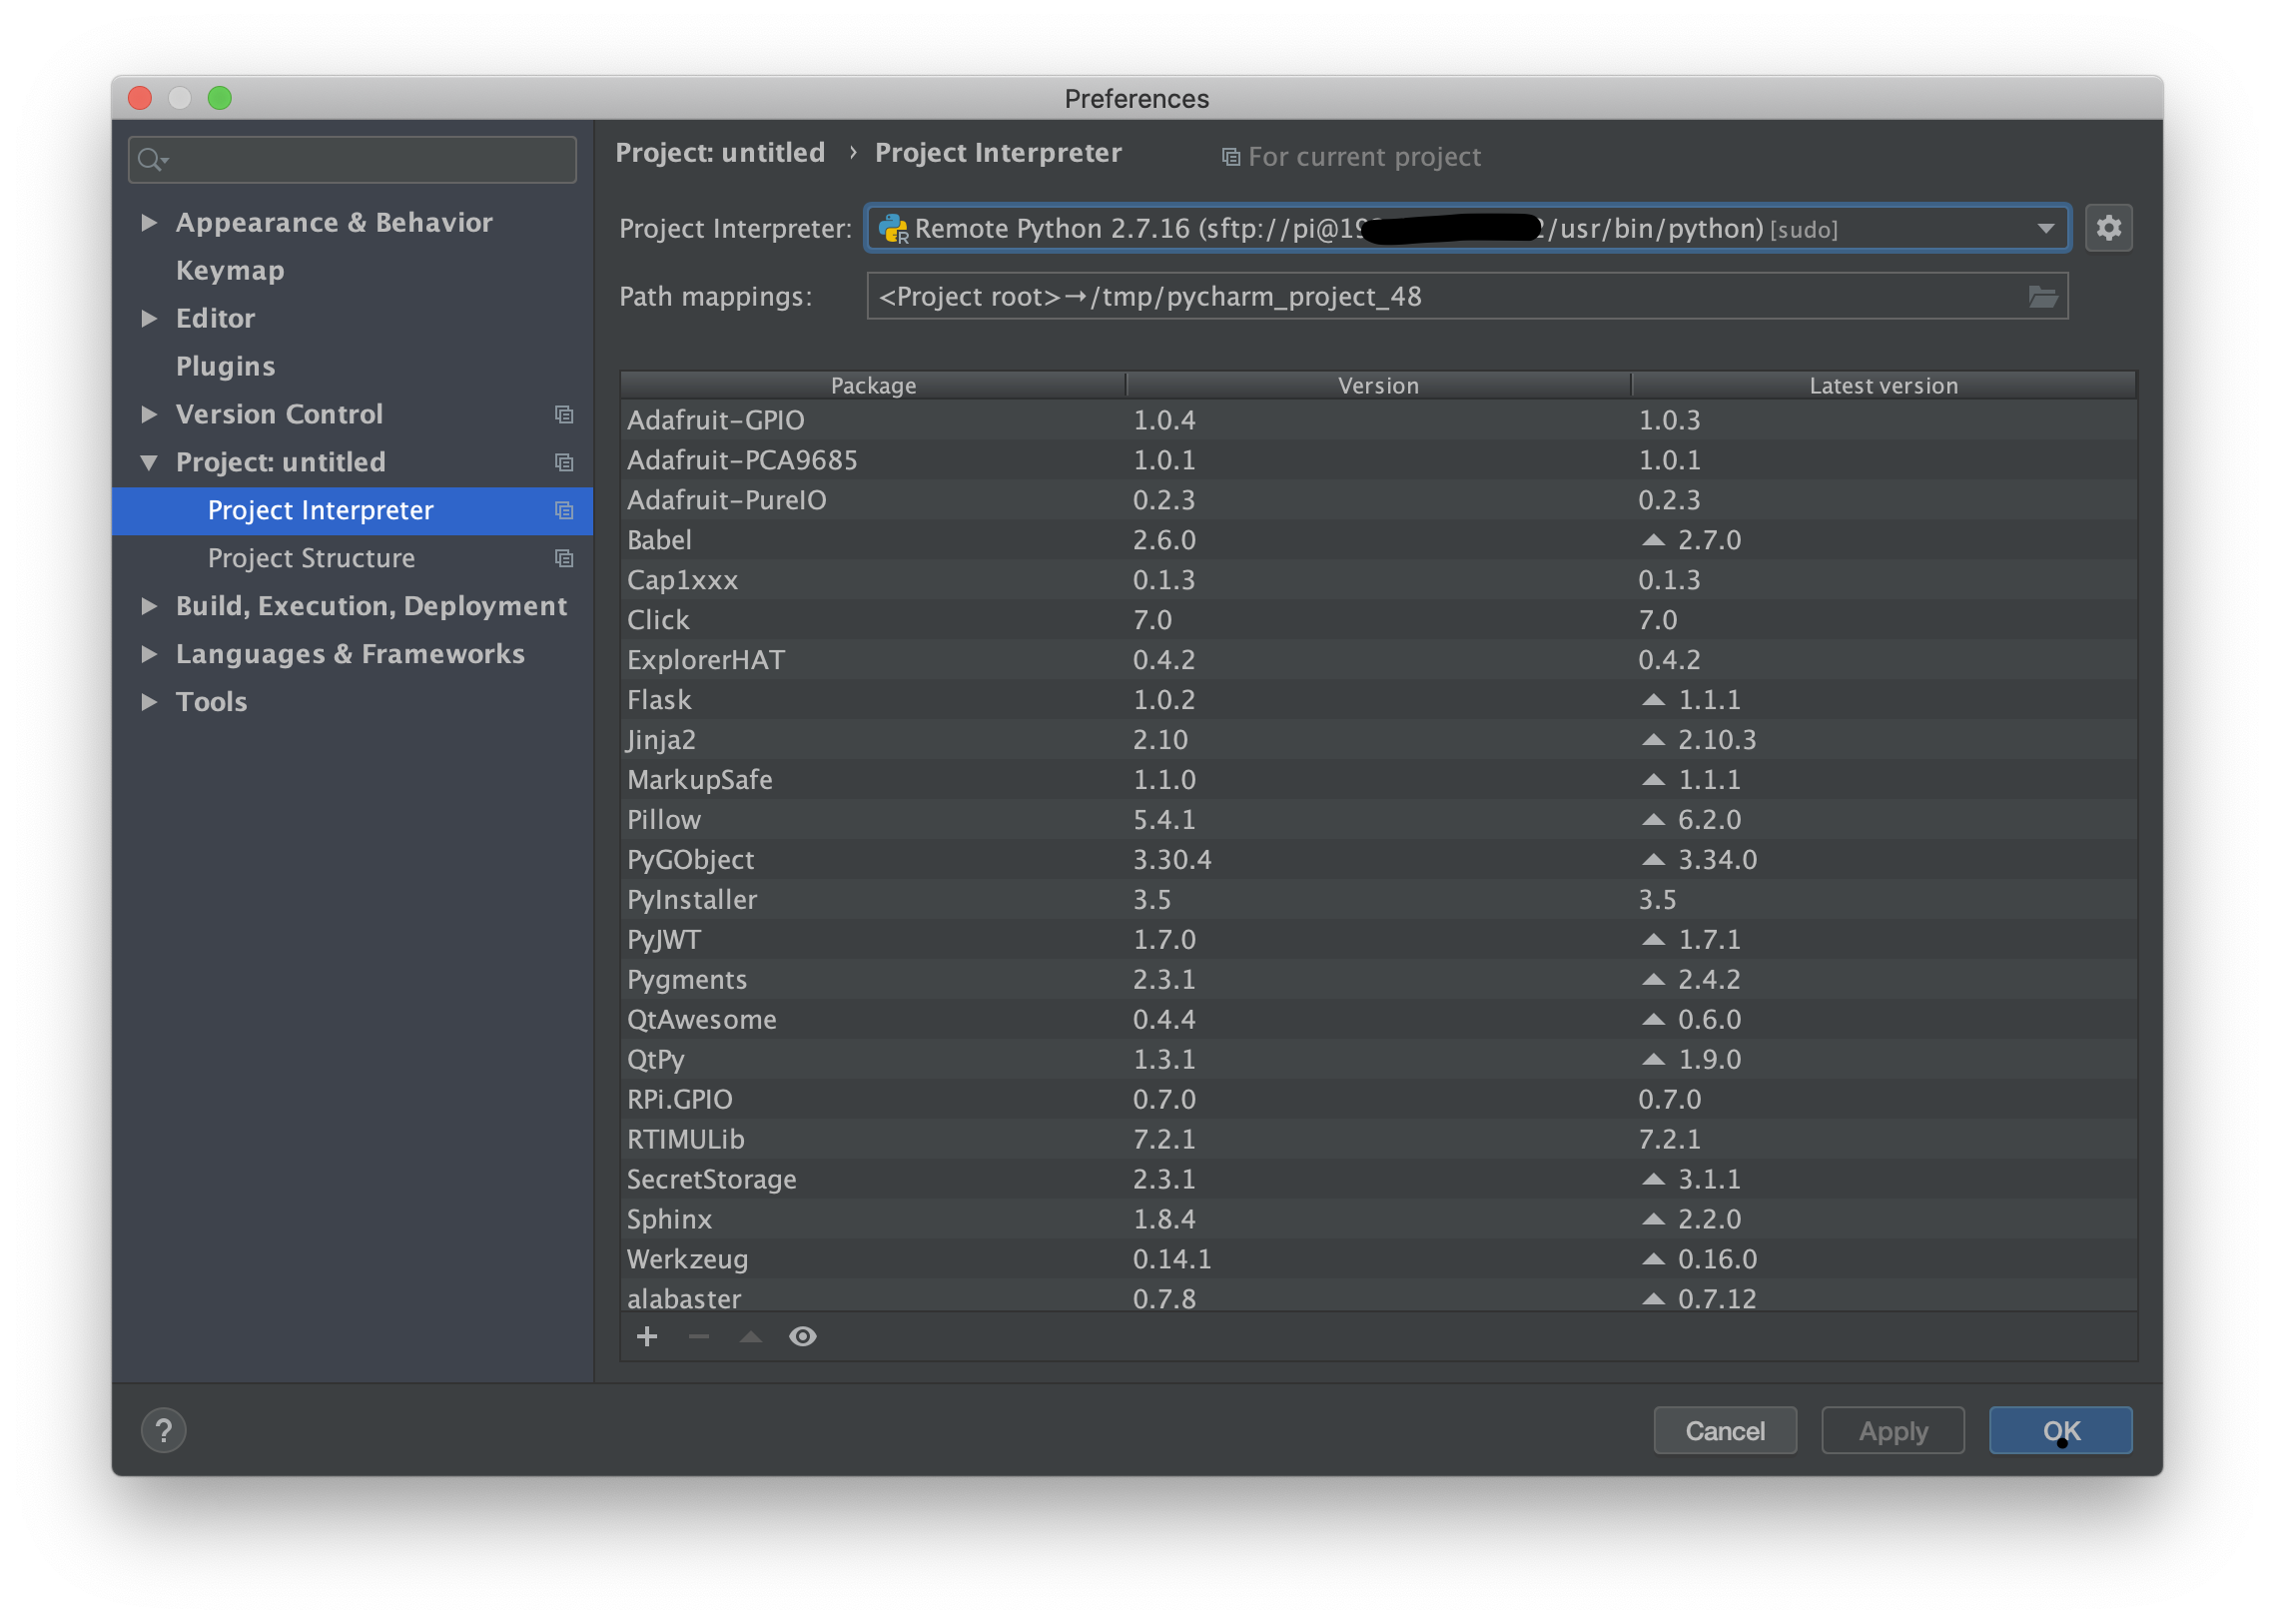Viewport: 2275px width, 1624px height.
Task: Select the Pygments package row
Action: 1378,980
